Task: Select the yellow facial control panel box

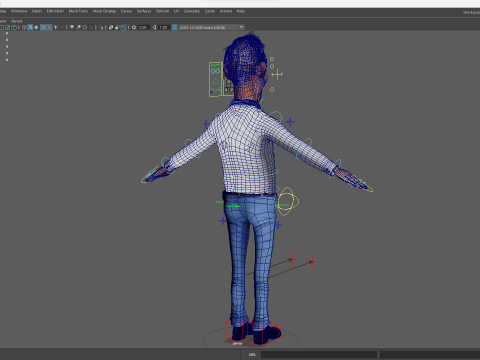Action: [216, 79]
